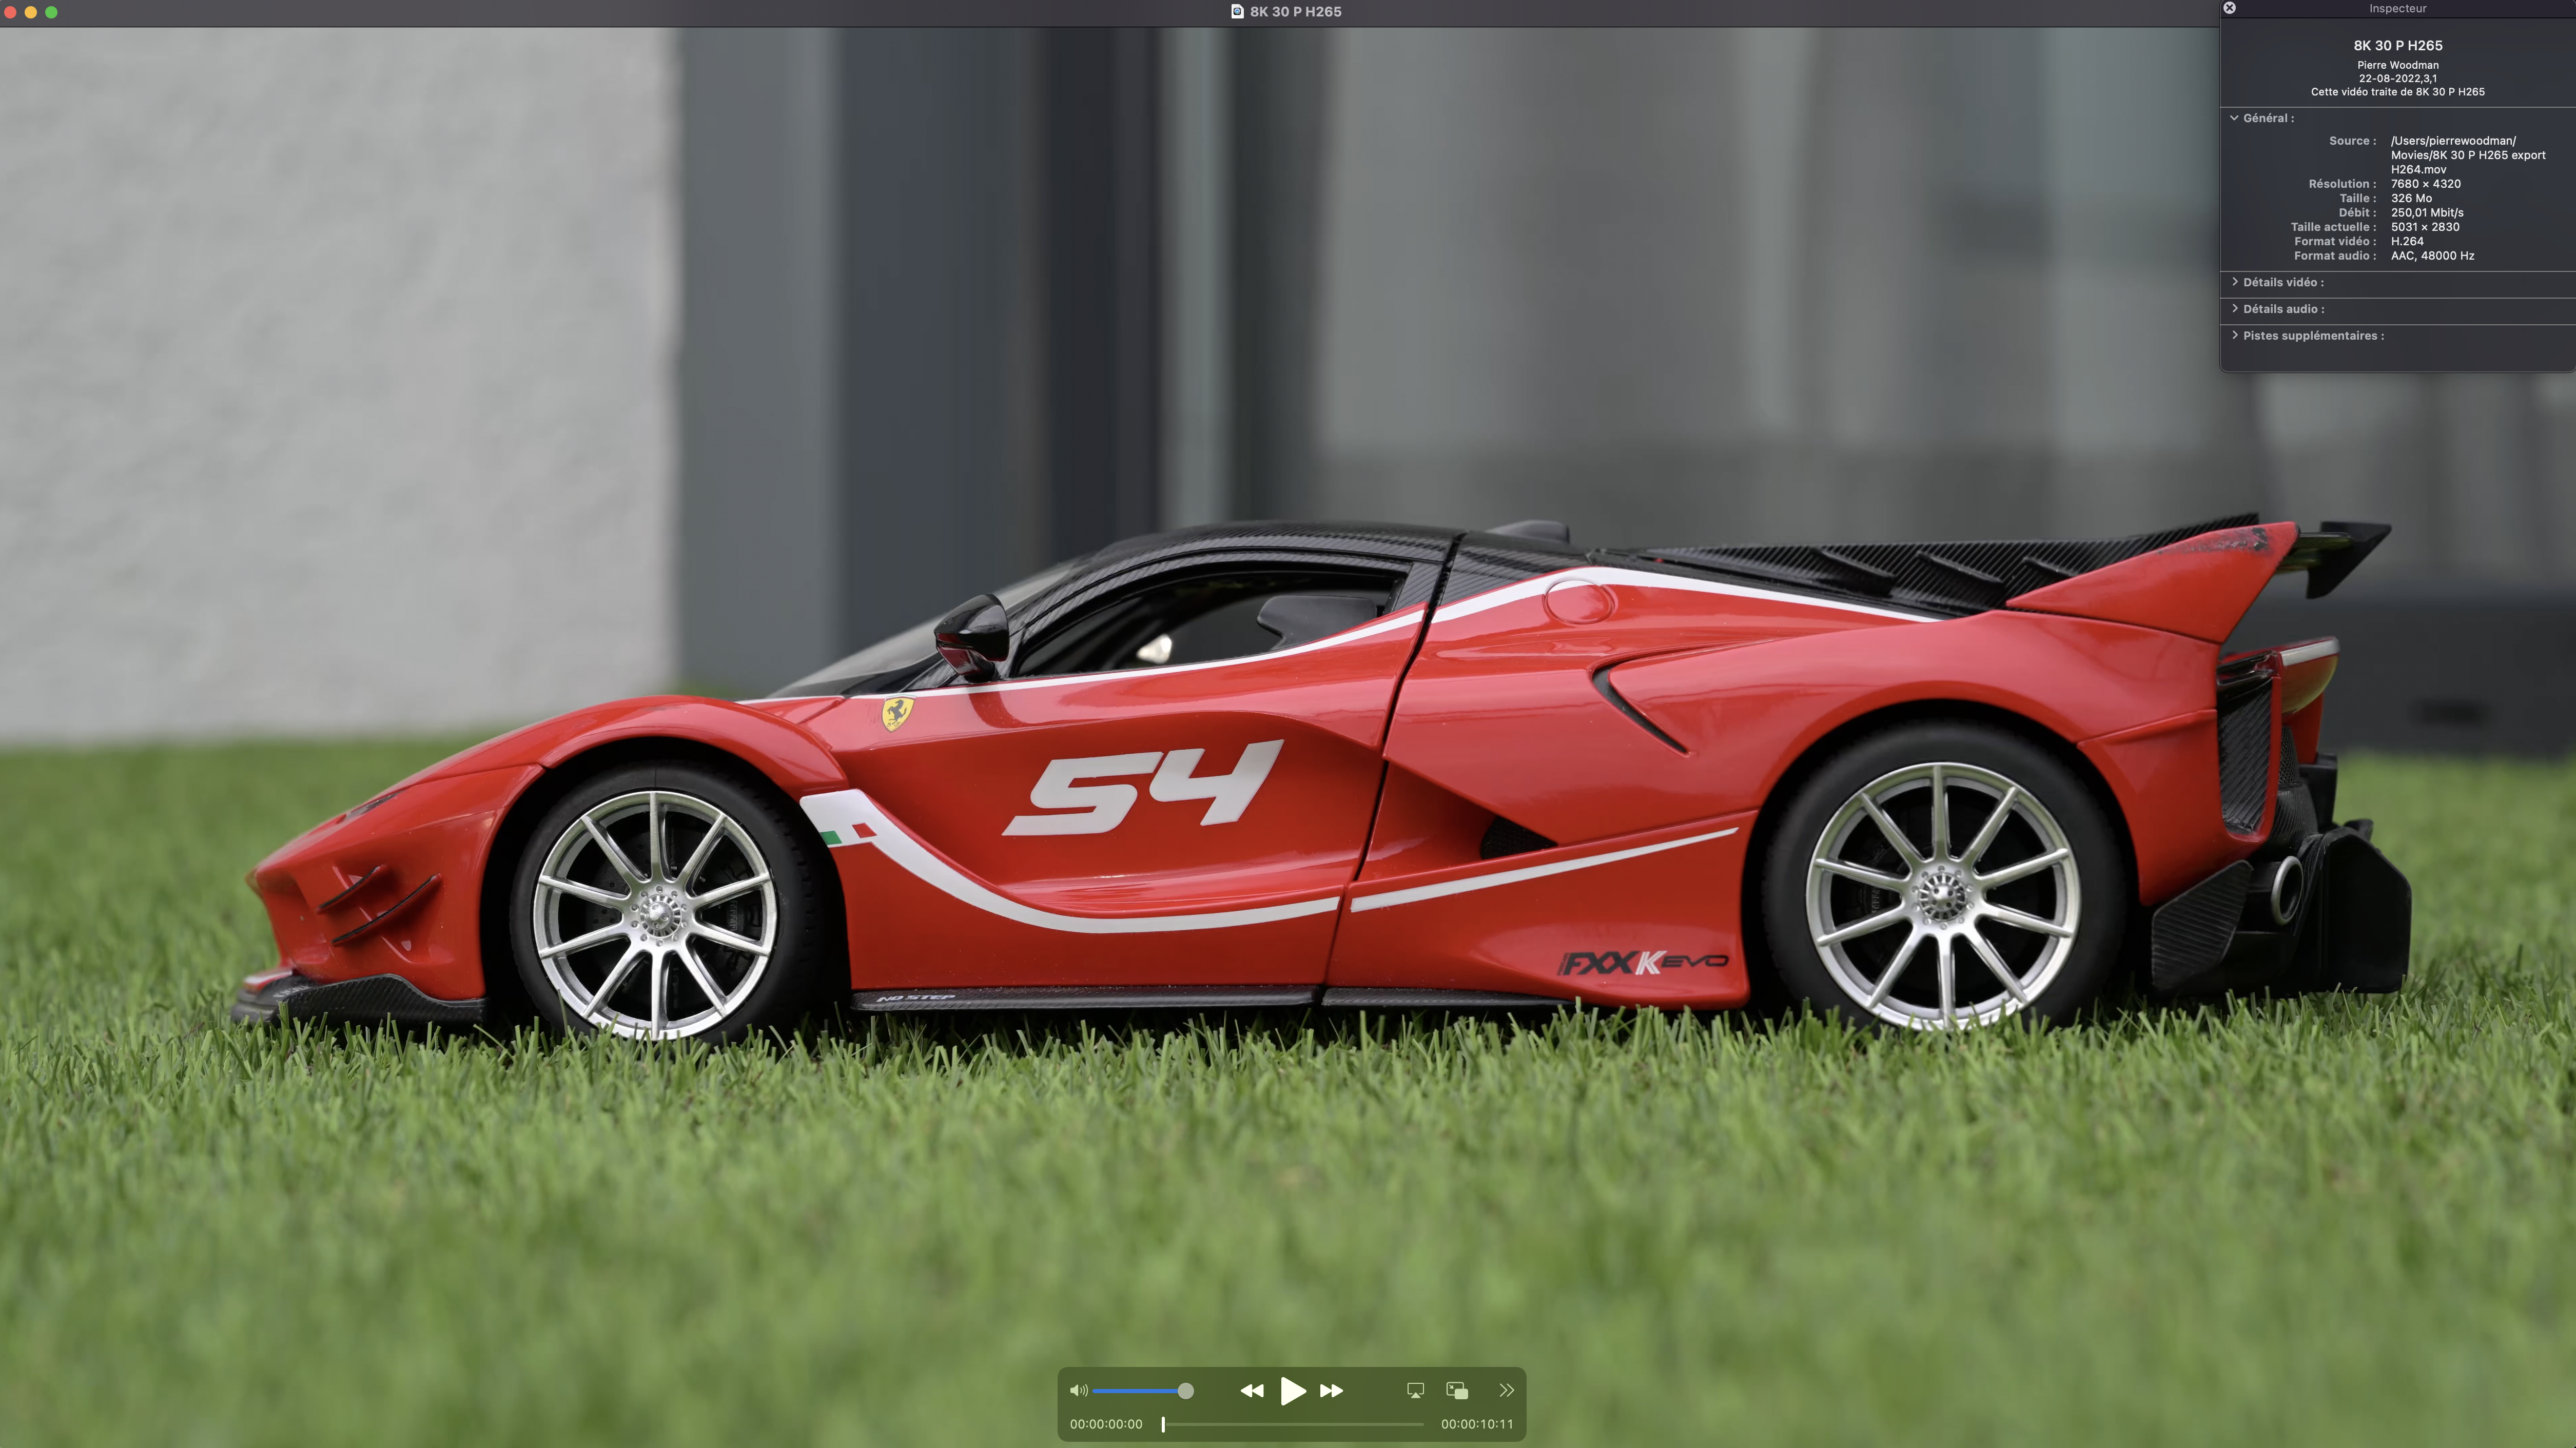
Task: Click the fast-forward button
Action: click(x=1331, y=1390)
